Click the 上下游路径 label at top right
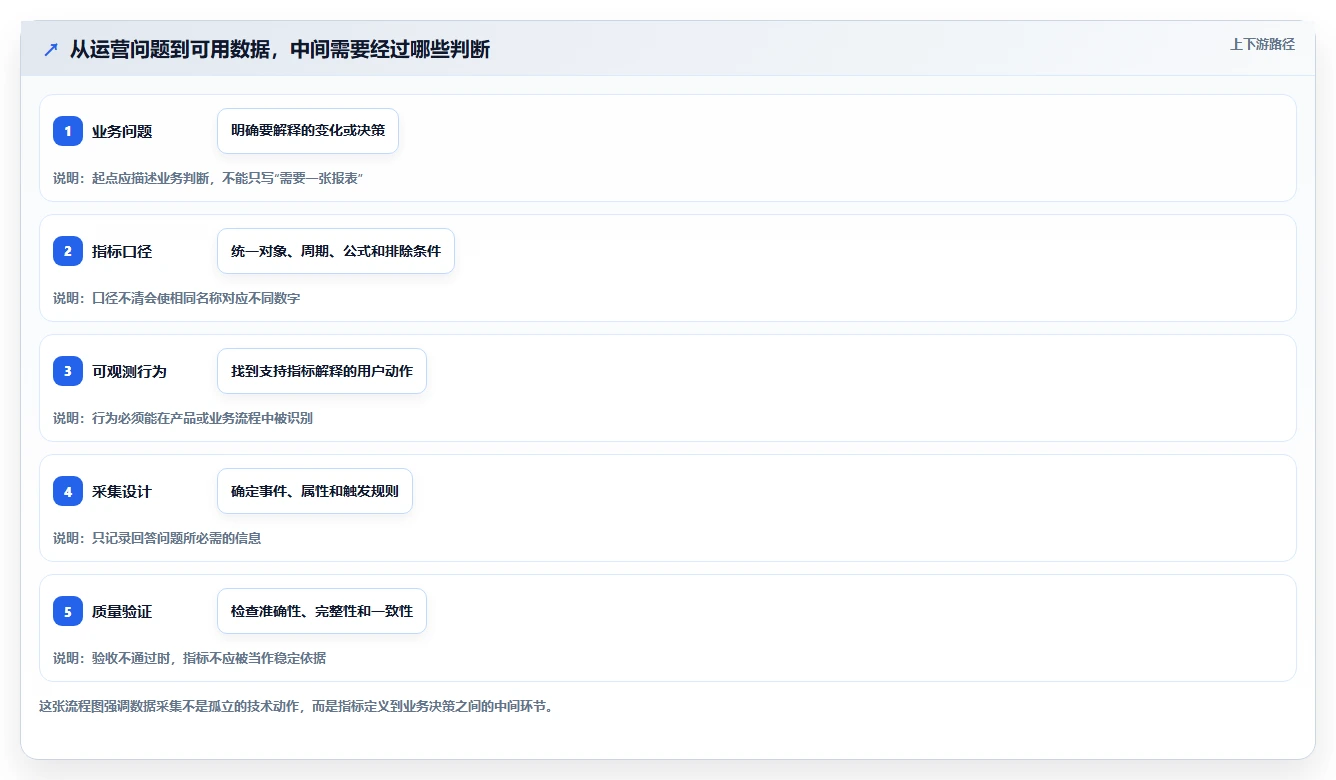The image size is (1336, 780). (x=1262, y=44)
